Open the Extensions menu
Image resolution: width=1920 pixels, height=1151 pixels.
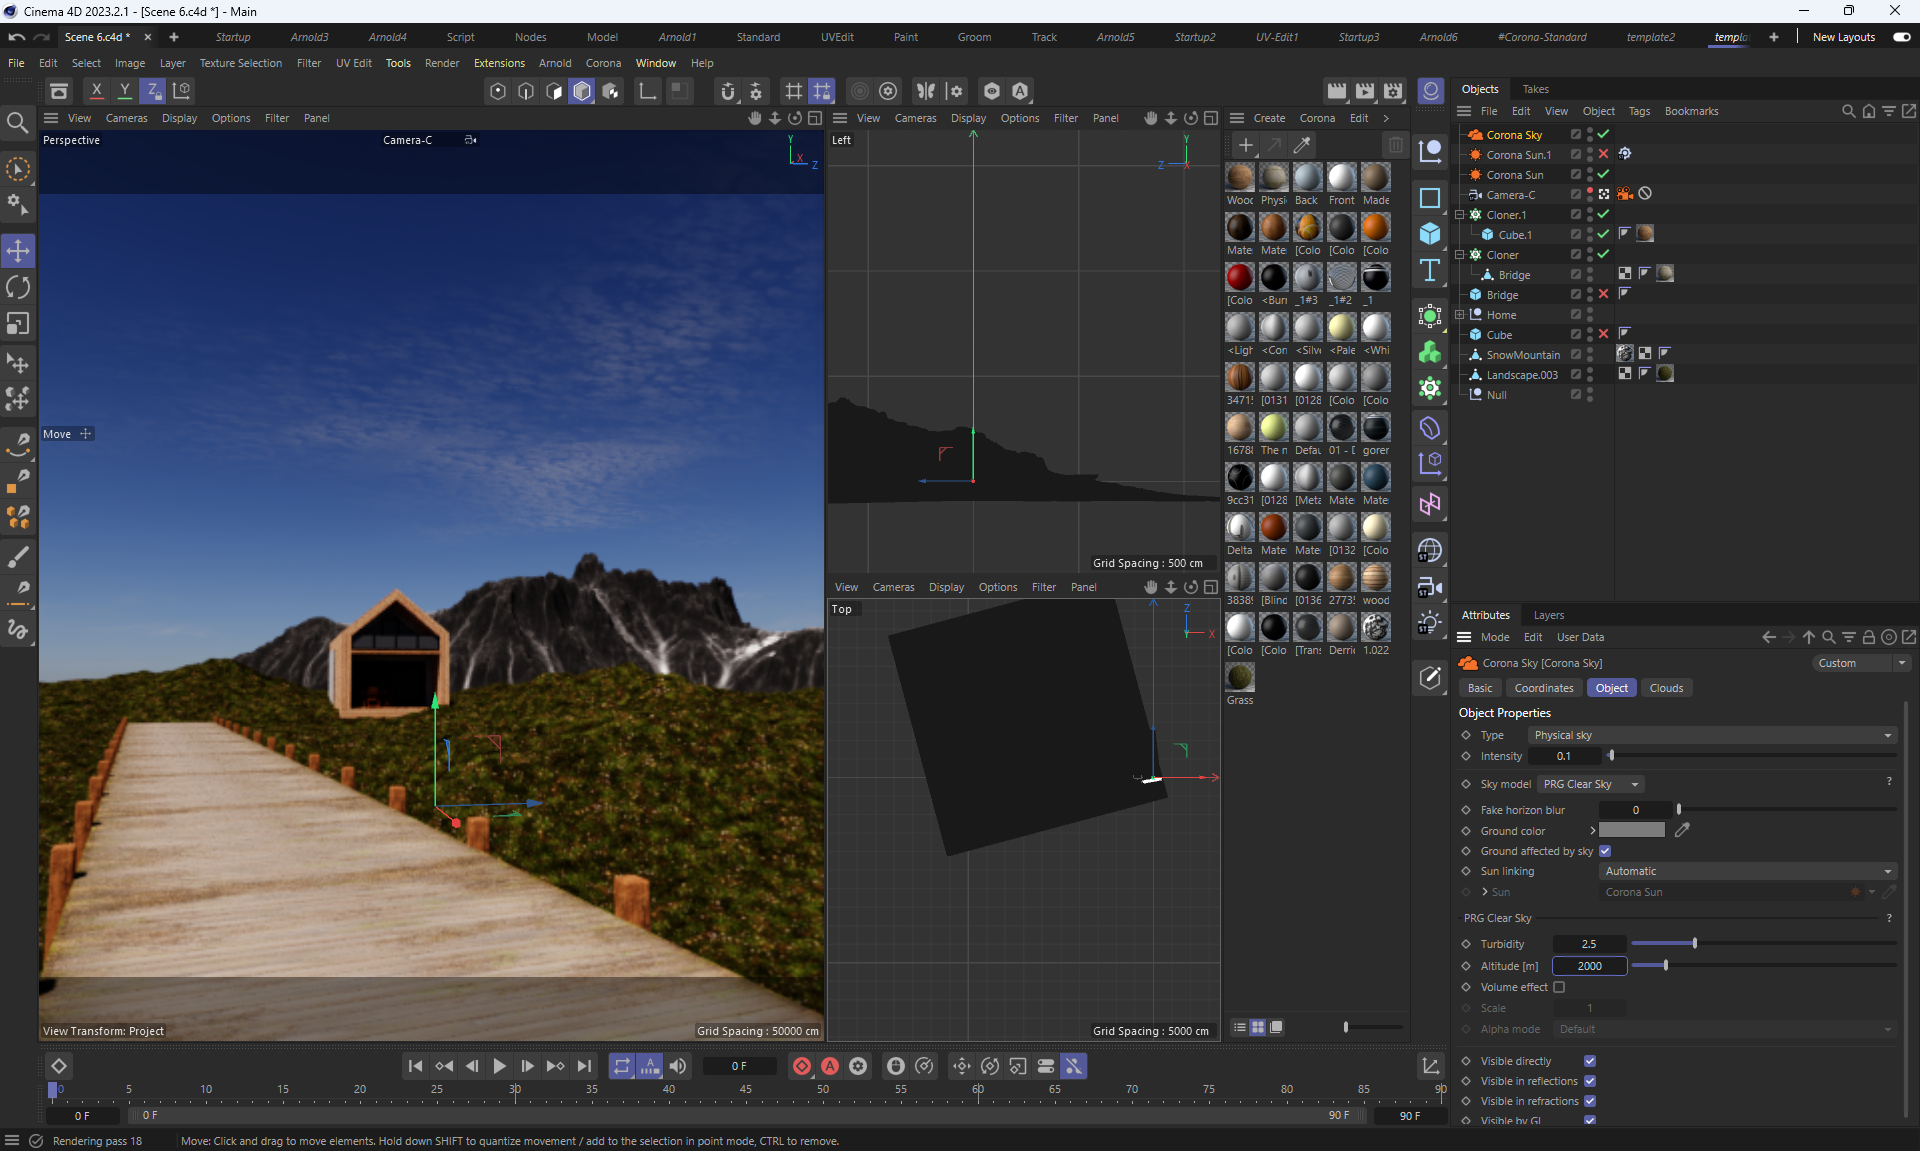[498, 63]
